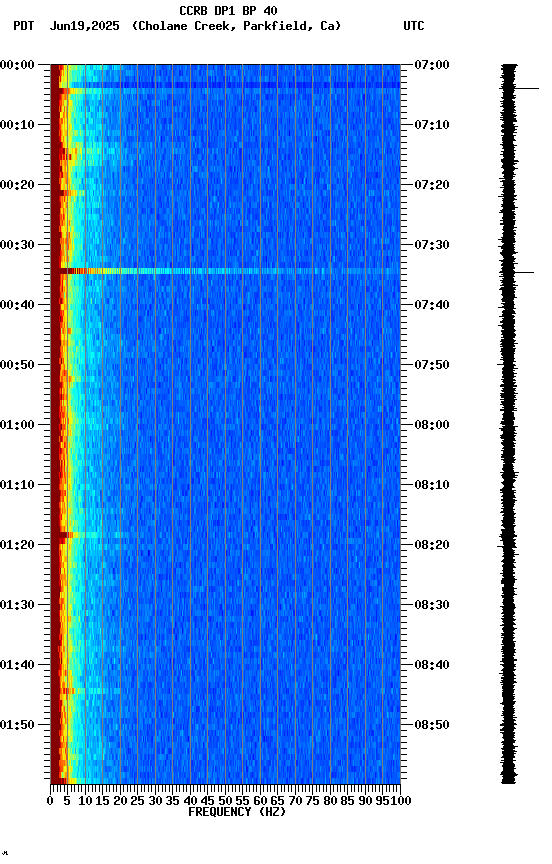Viewport: 552px width, 864px height.
Task: Click the PDT time label 01:40
Action: (17, 666)
